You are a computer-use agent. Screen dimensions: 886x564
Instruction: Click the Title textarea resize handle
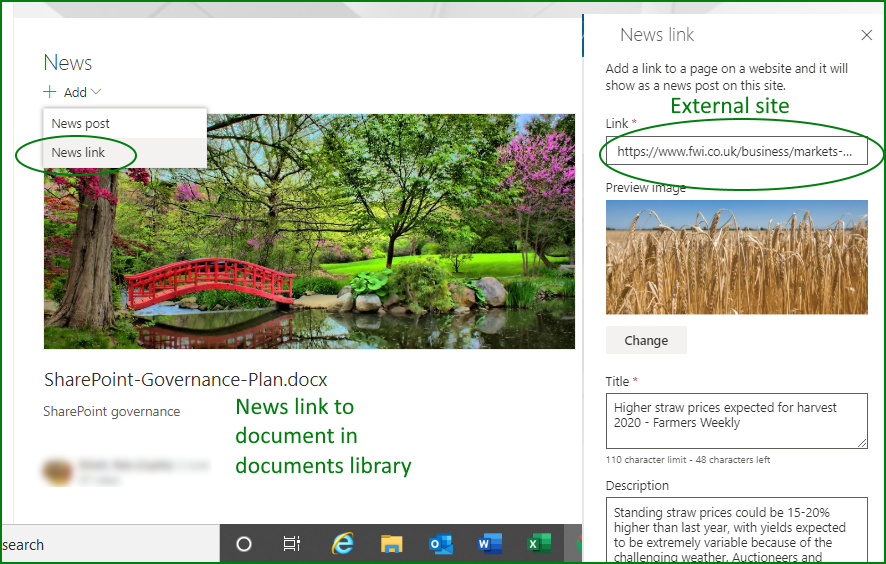point(862,443)
